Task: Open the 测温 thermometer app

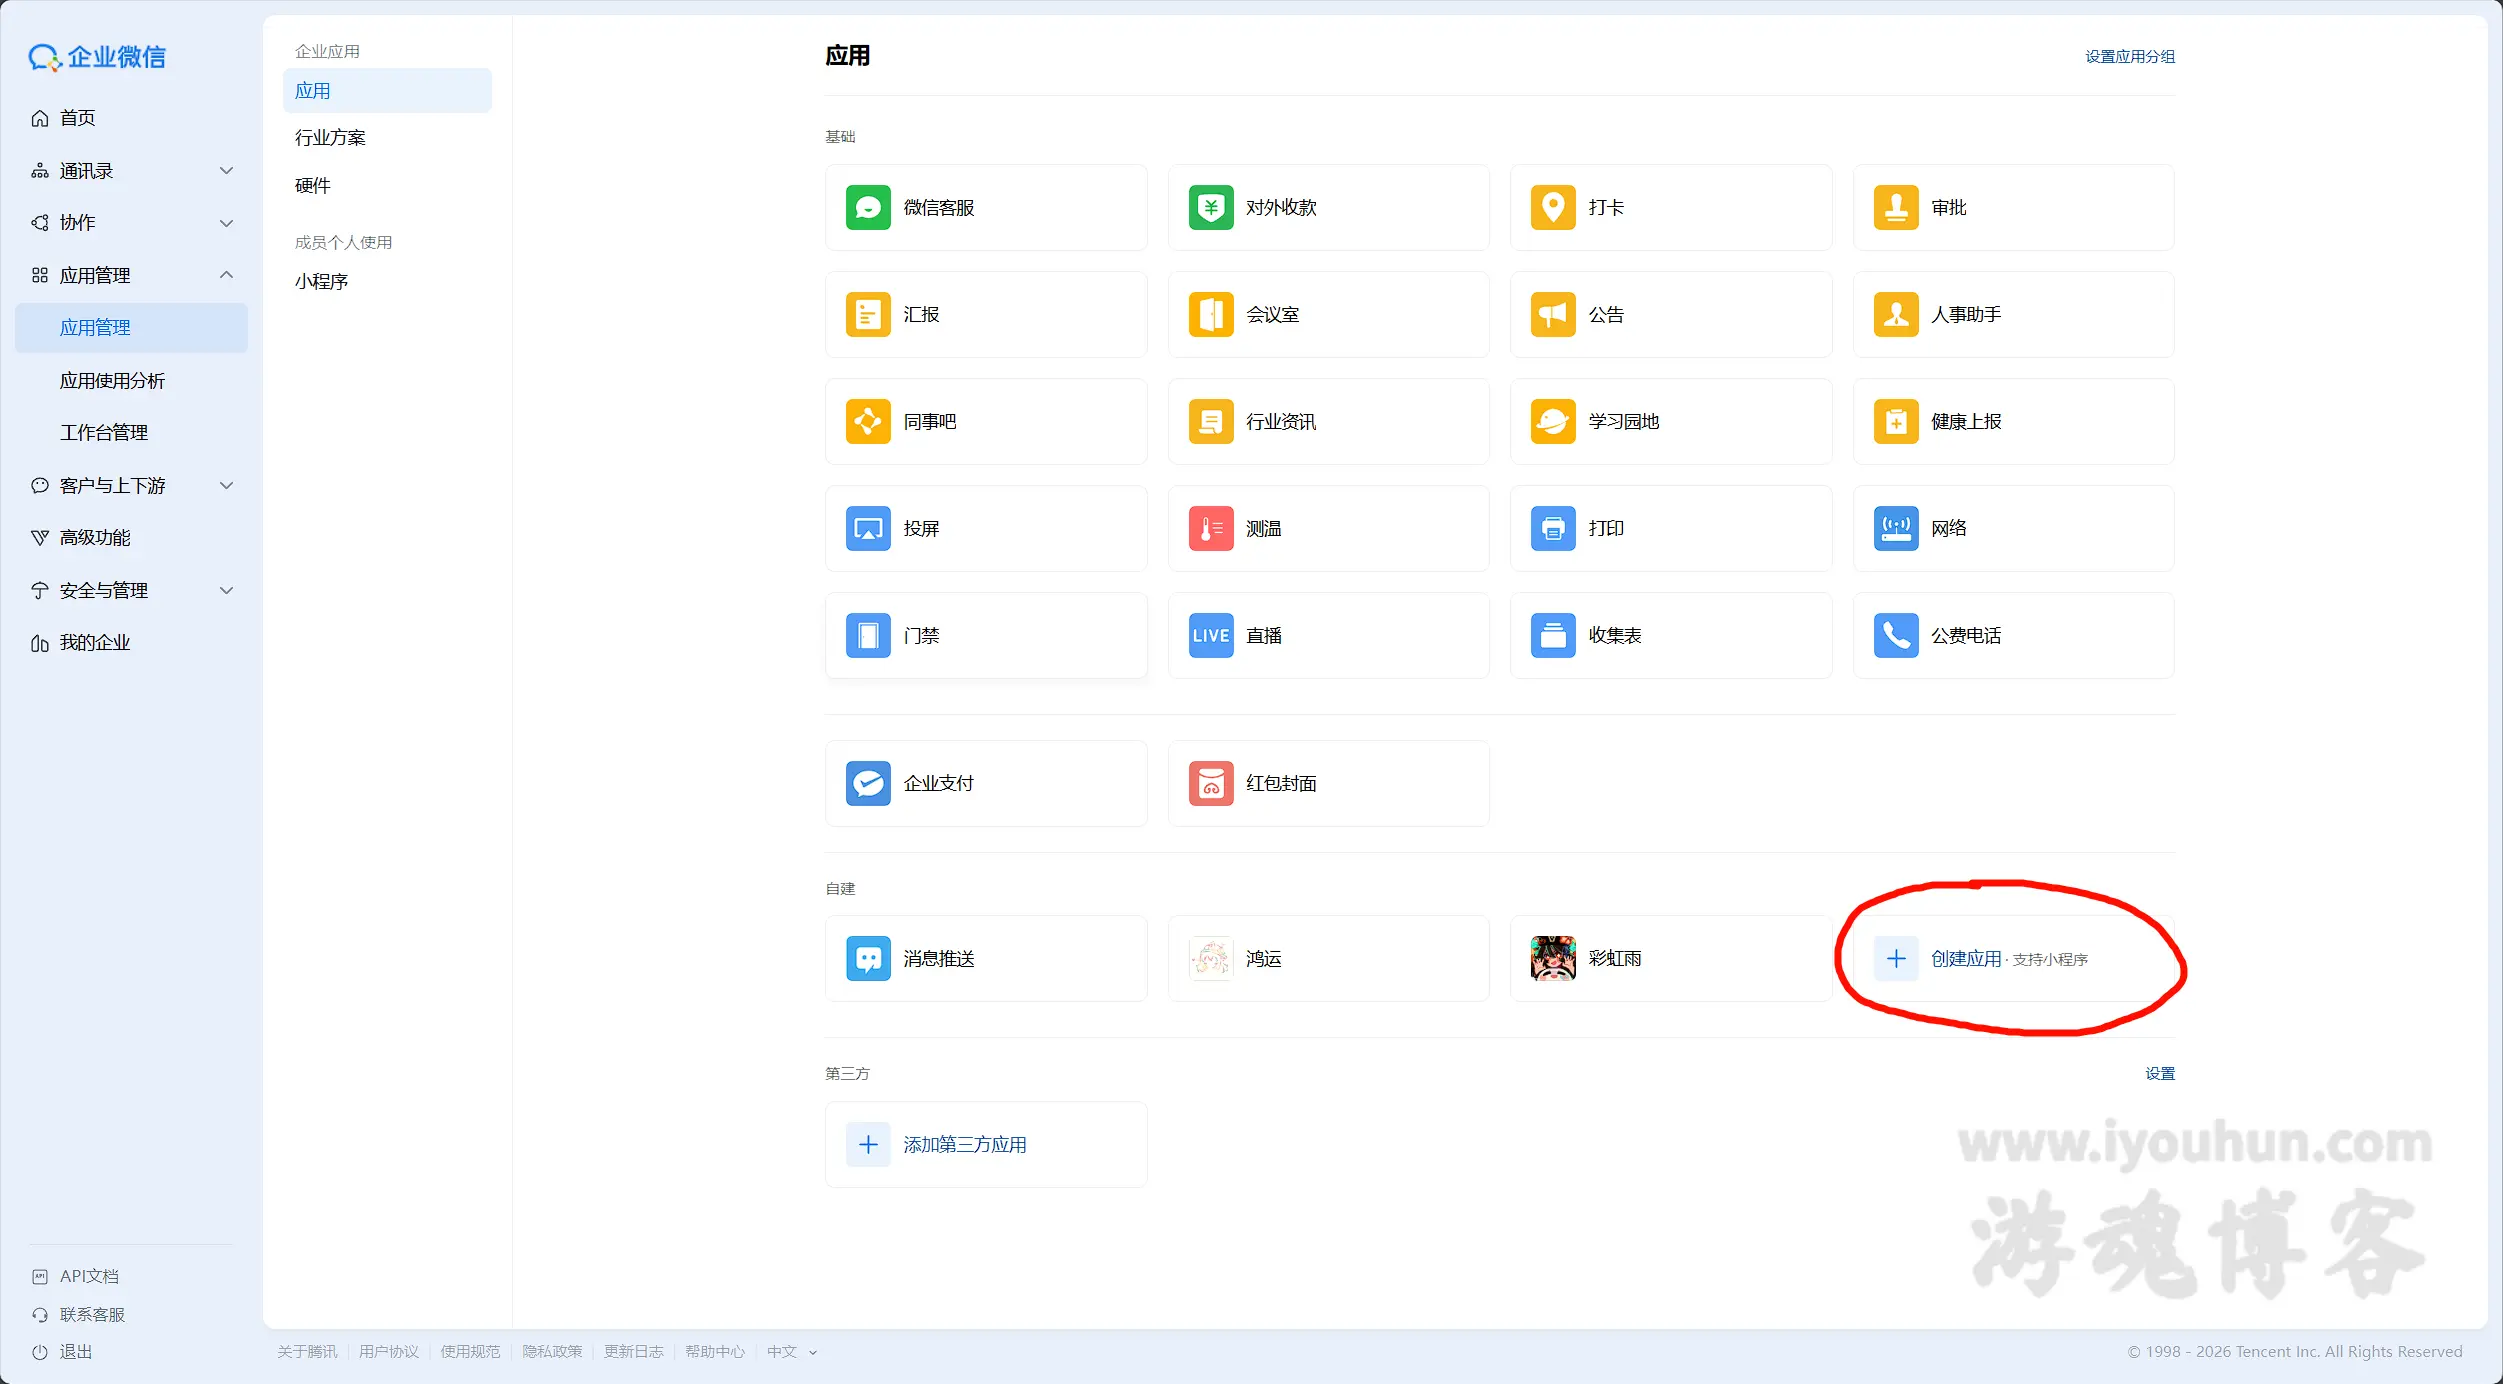Action: pos(1210,529)
